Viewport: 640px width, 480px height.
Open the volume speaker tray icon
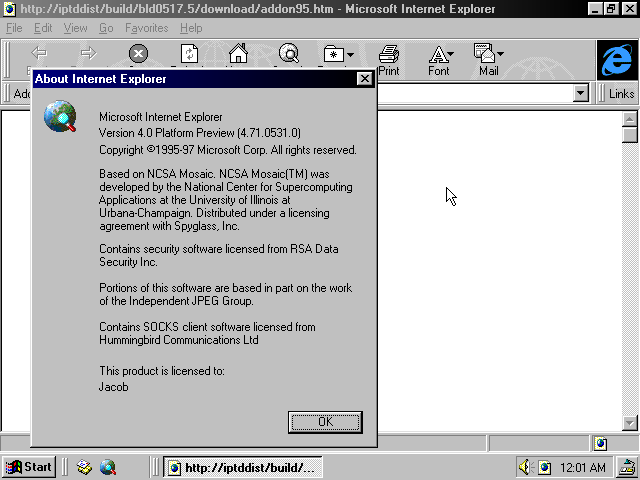(525, 467)
